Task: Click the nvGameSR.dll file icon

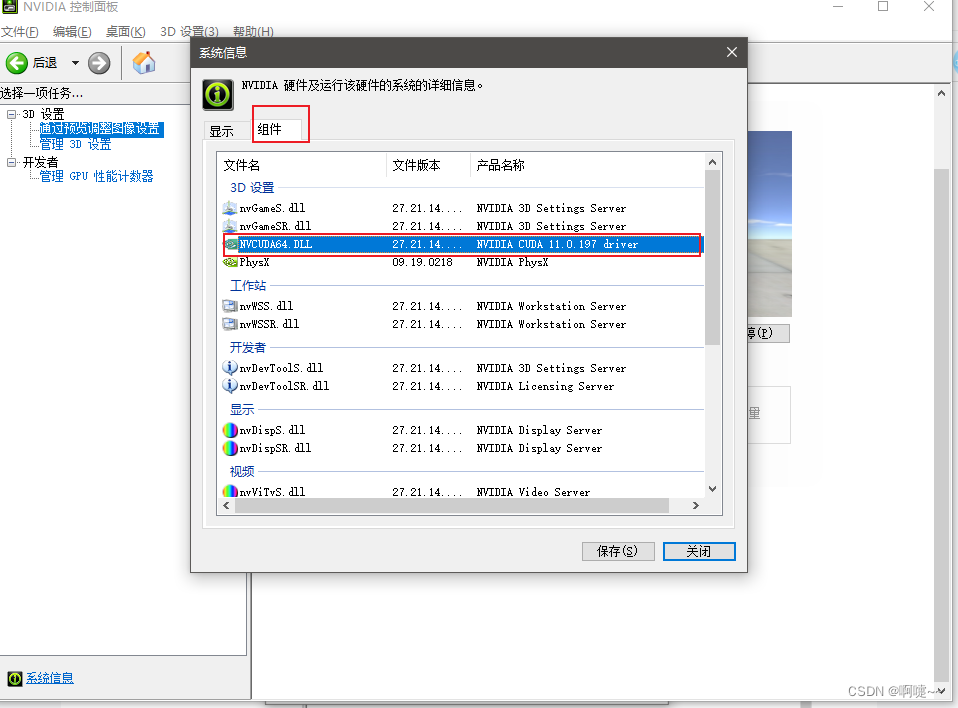Action: click(x=230, y=226)
